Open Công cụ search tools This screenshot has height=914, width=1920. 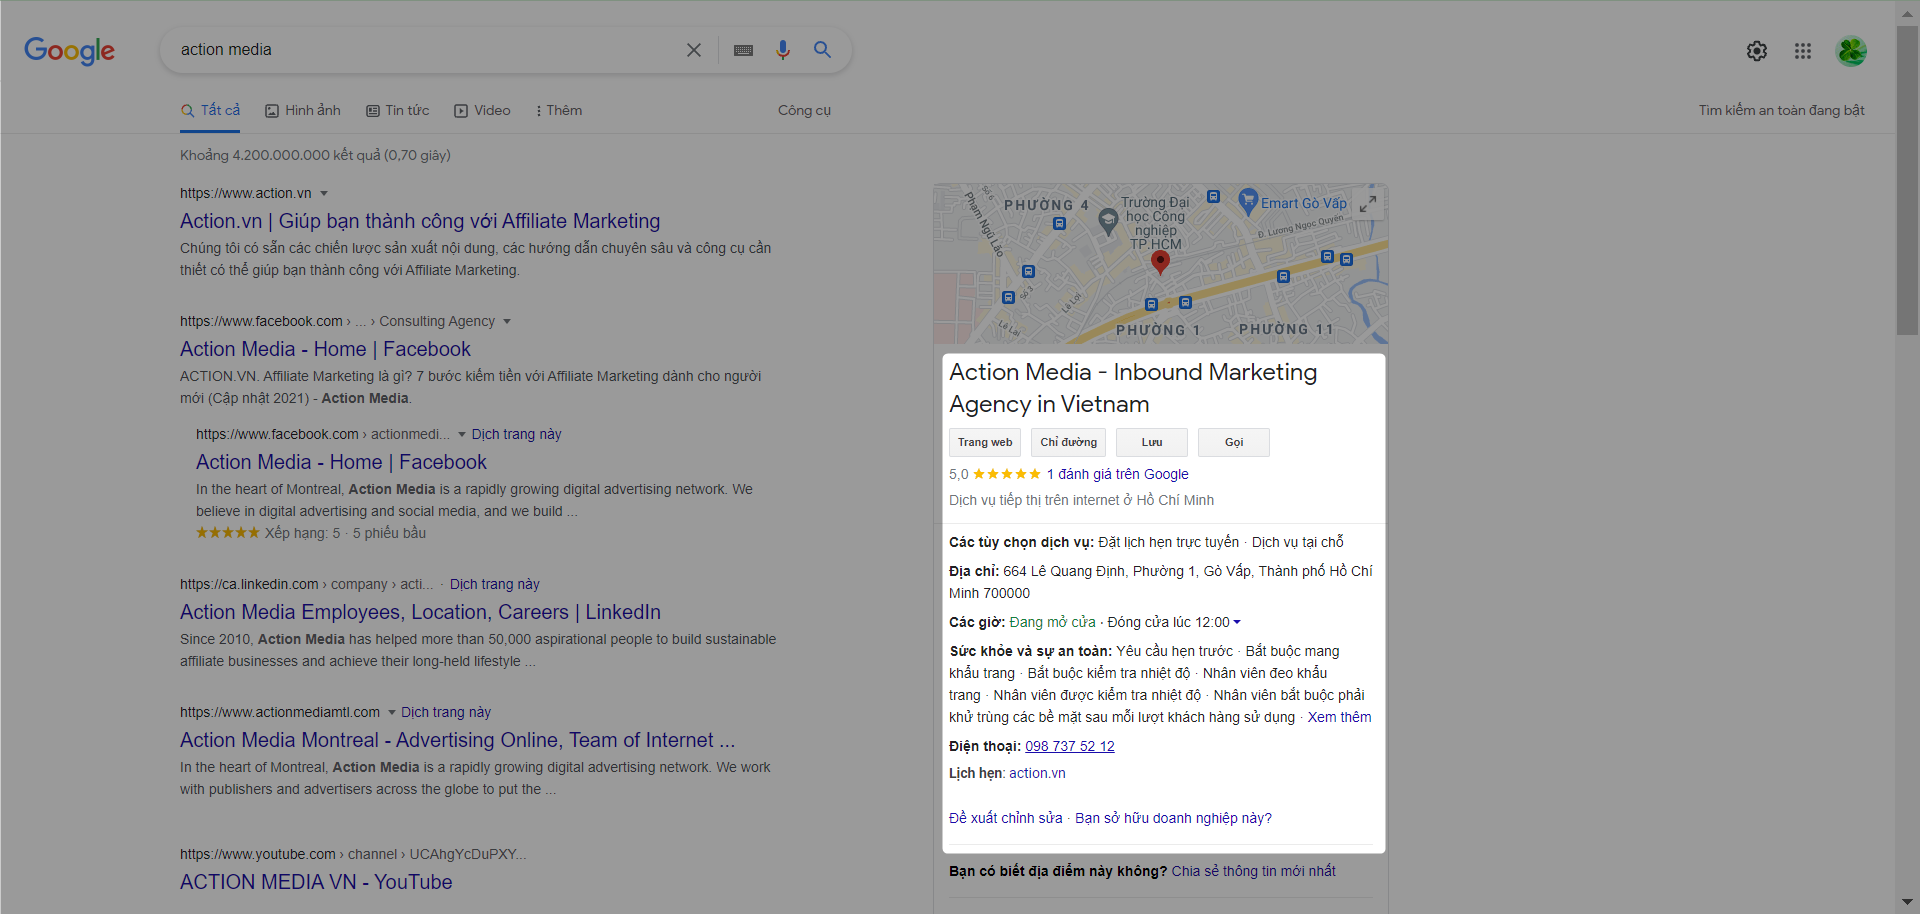click(804, 110)
